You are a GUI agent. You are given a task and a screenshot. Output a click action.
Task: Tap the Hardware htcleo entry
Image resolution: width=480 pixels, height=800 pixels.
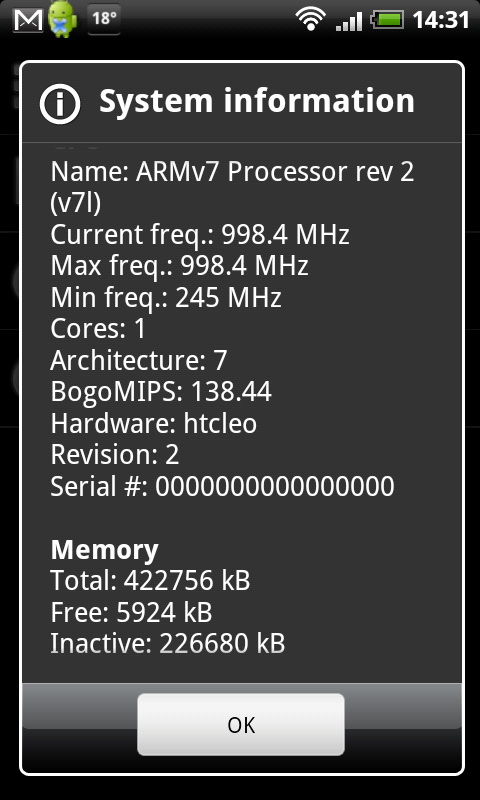[154, 423]
